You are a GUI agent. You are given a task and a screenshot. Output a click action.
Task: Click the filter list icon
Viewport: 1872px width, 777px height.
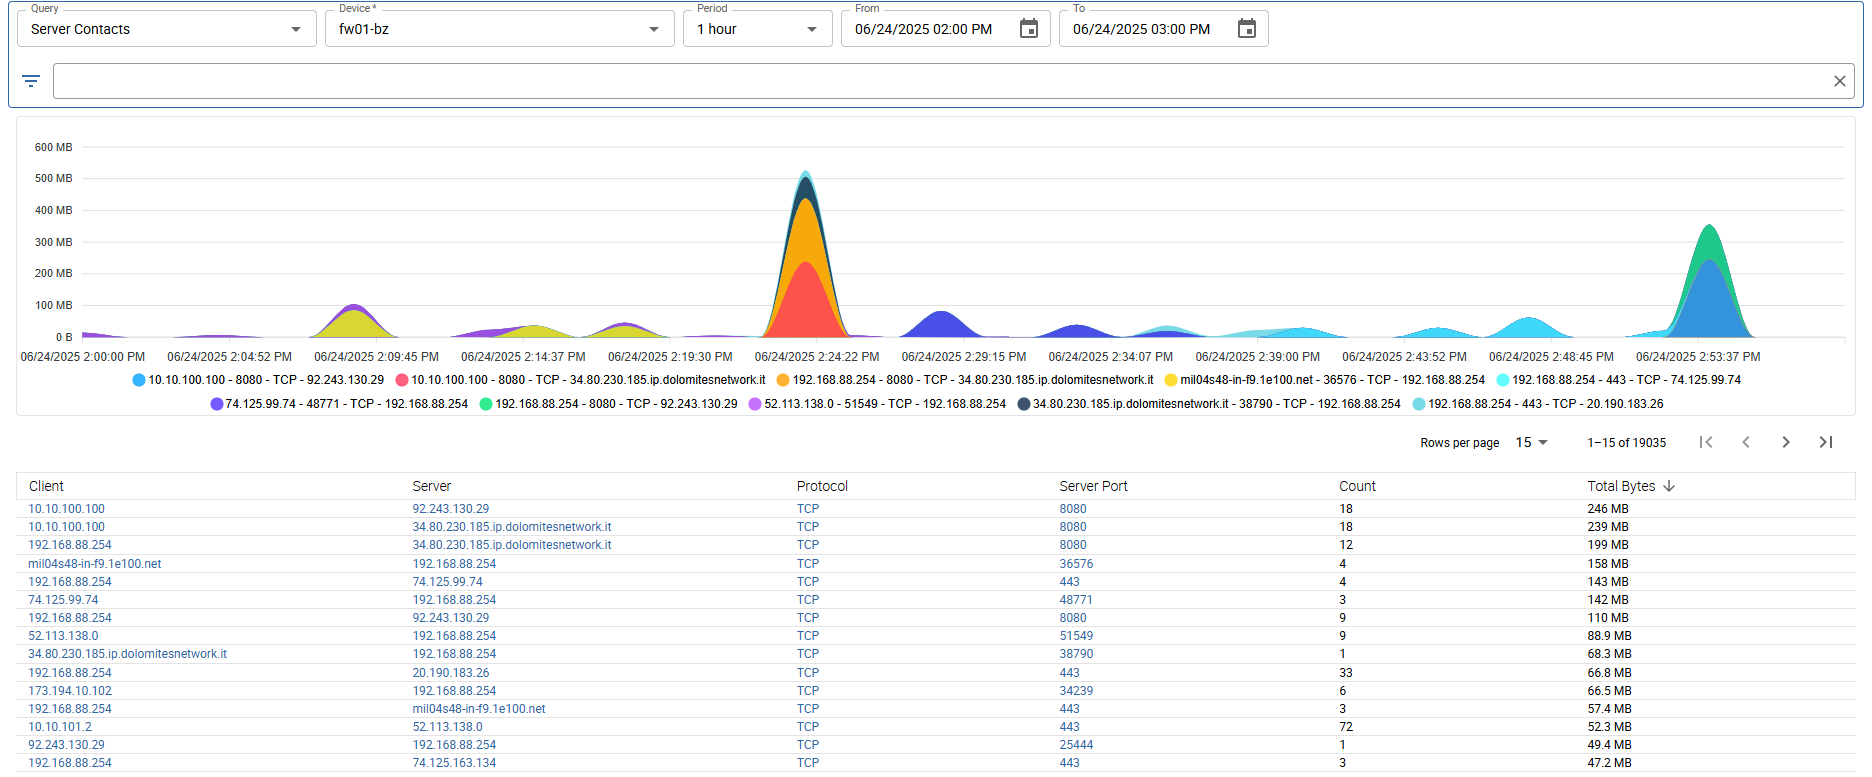coord(31,81)
